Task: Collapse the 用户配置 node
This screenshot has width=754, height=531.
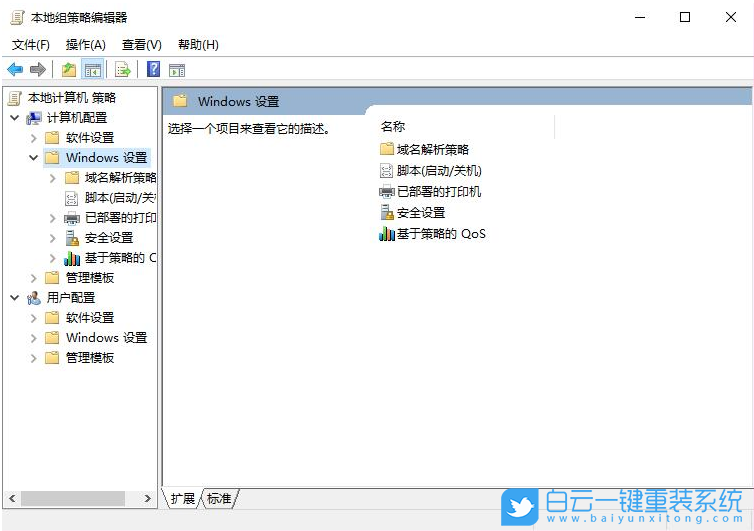Action: 15,298
